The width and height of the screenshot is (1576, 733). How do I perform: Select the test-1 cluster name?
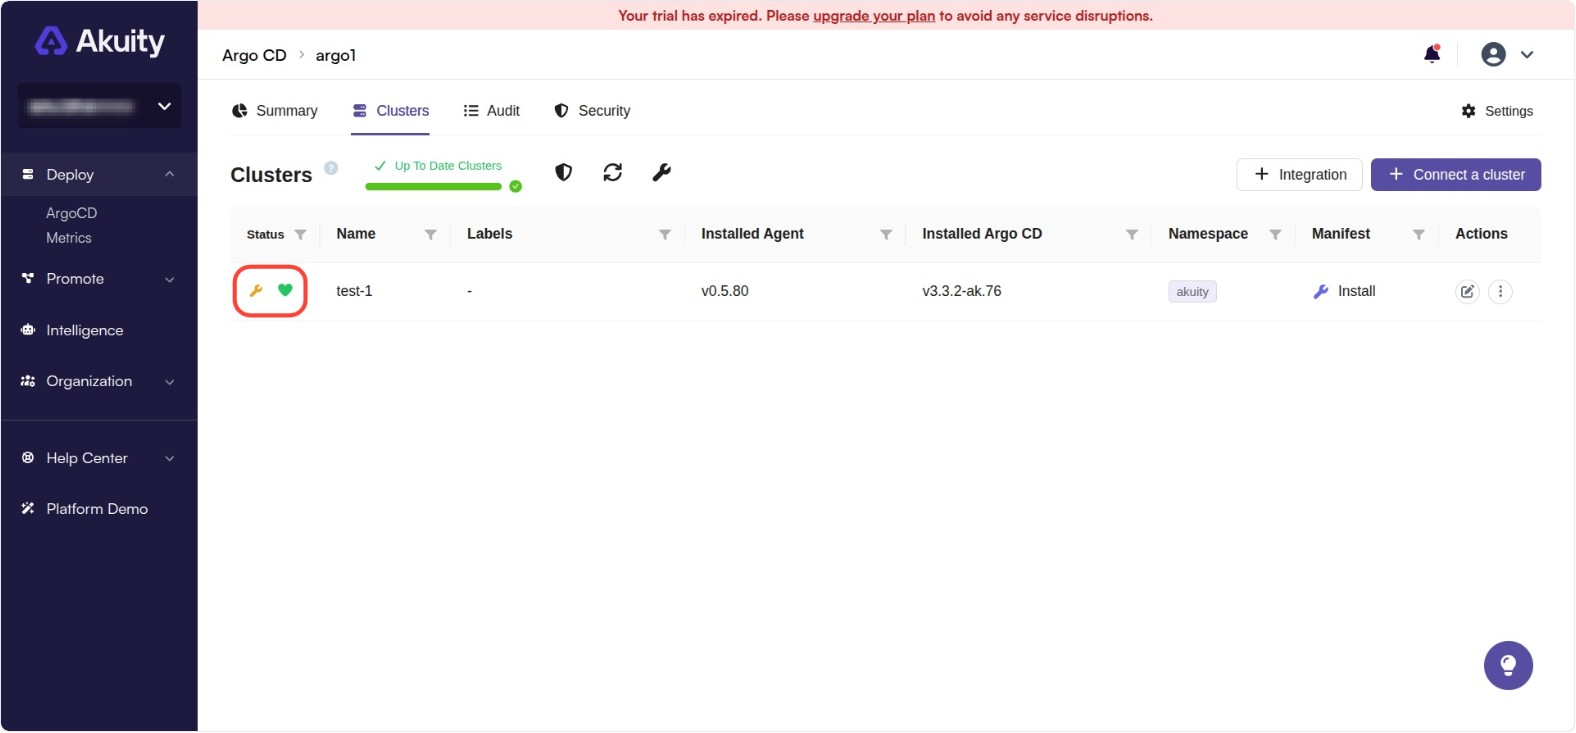pyautogui.click(x=354, y=291)
